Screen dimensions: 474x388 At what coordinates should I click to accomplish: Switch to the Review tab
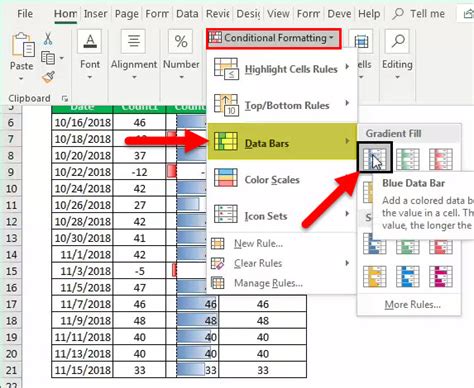218,14
